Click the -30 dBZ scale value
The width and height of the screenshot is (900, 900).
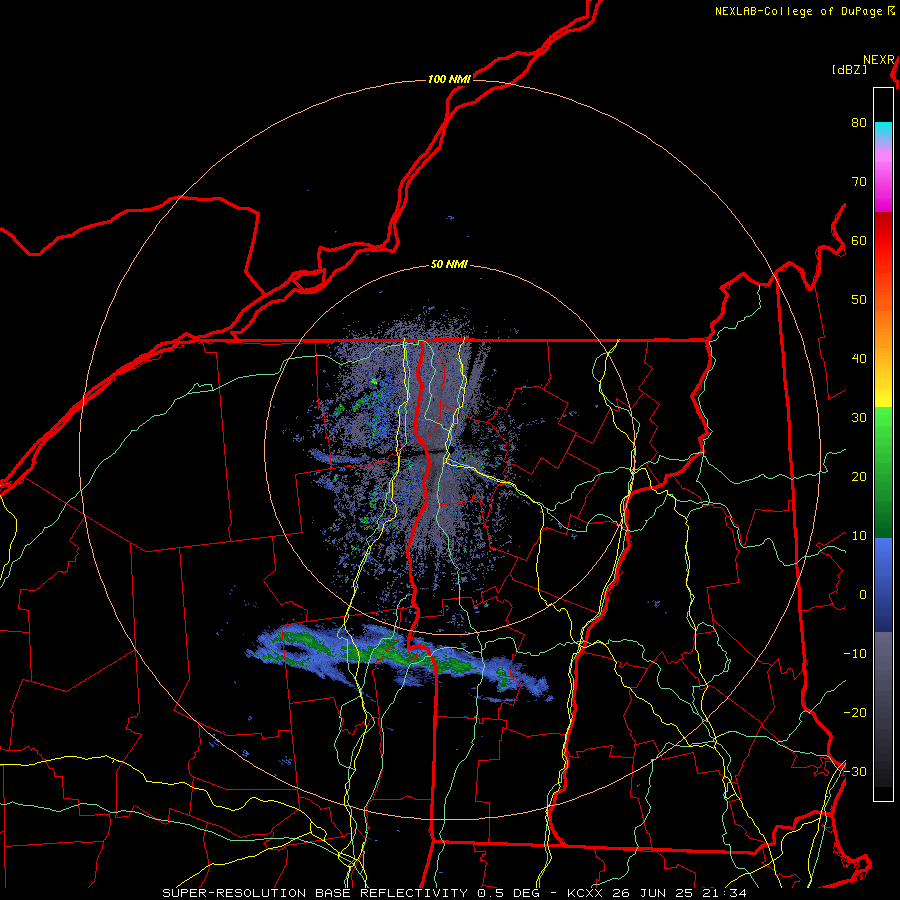pos(855,772)
